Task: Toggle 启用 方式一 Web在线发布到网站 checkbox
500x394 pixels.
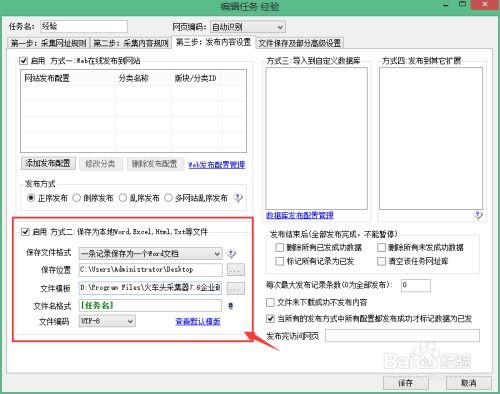Action: coord(23,61)
